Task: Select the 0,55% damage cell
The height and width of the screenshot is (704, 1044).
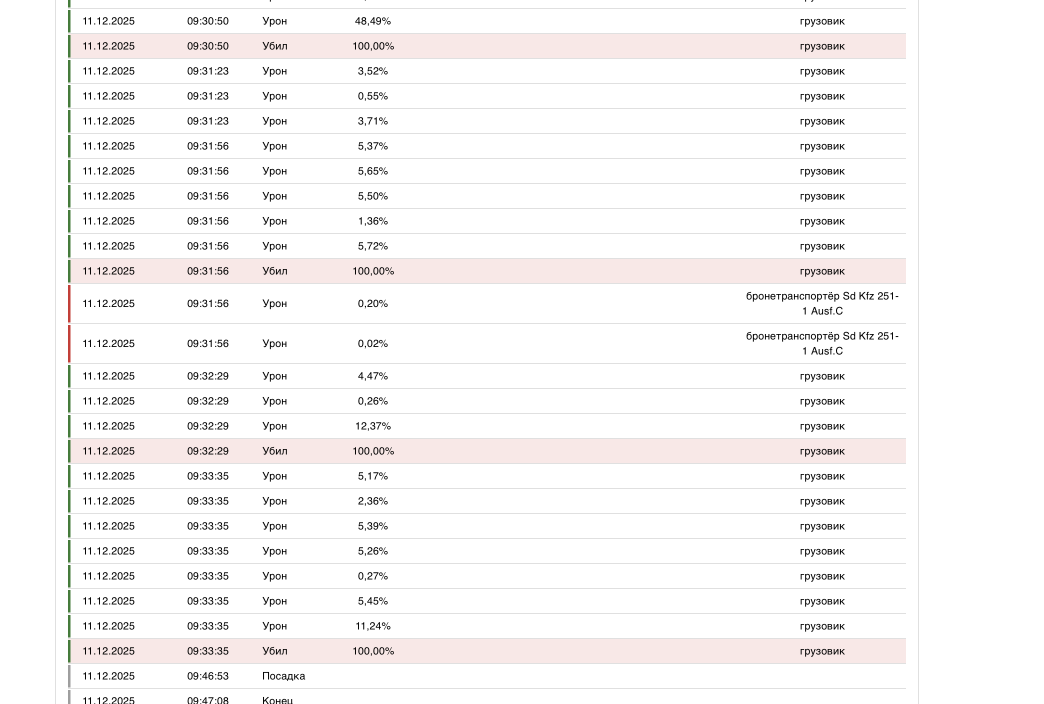Action: pos(372,96)
